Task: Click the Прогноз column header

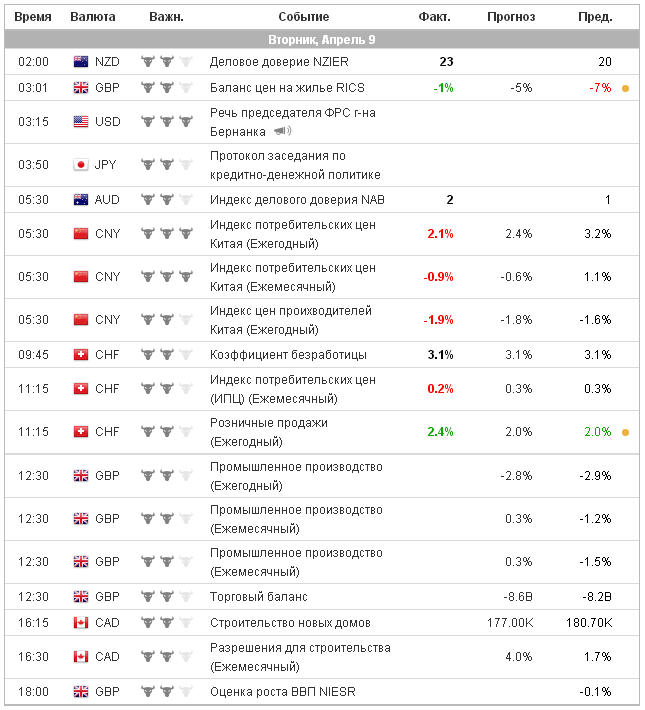Action: click(511, 17)
